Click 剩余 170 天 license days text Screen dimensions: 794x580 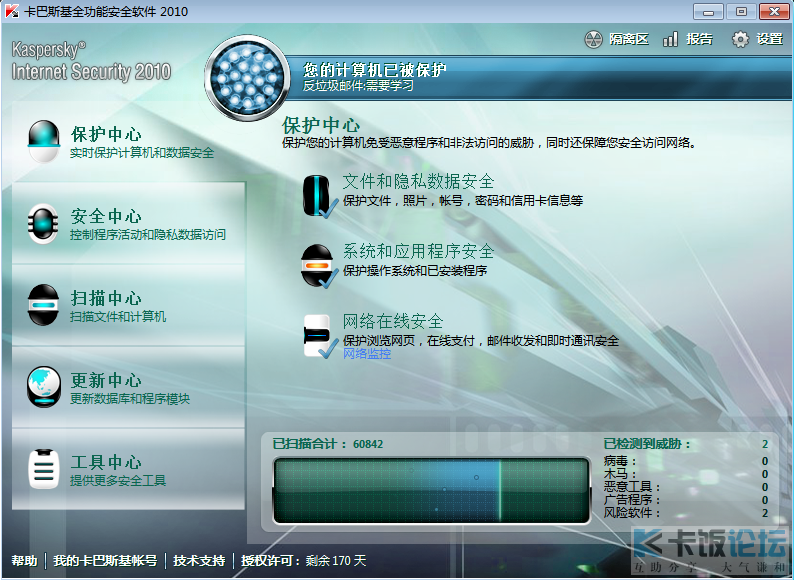[336, 561]
